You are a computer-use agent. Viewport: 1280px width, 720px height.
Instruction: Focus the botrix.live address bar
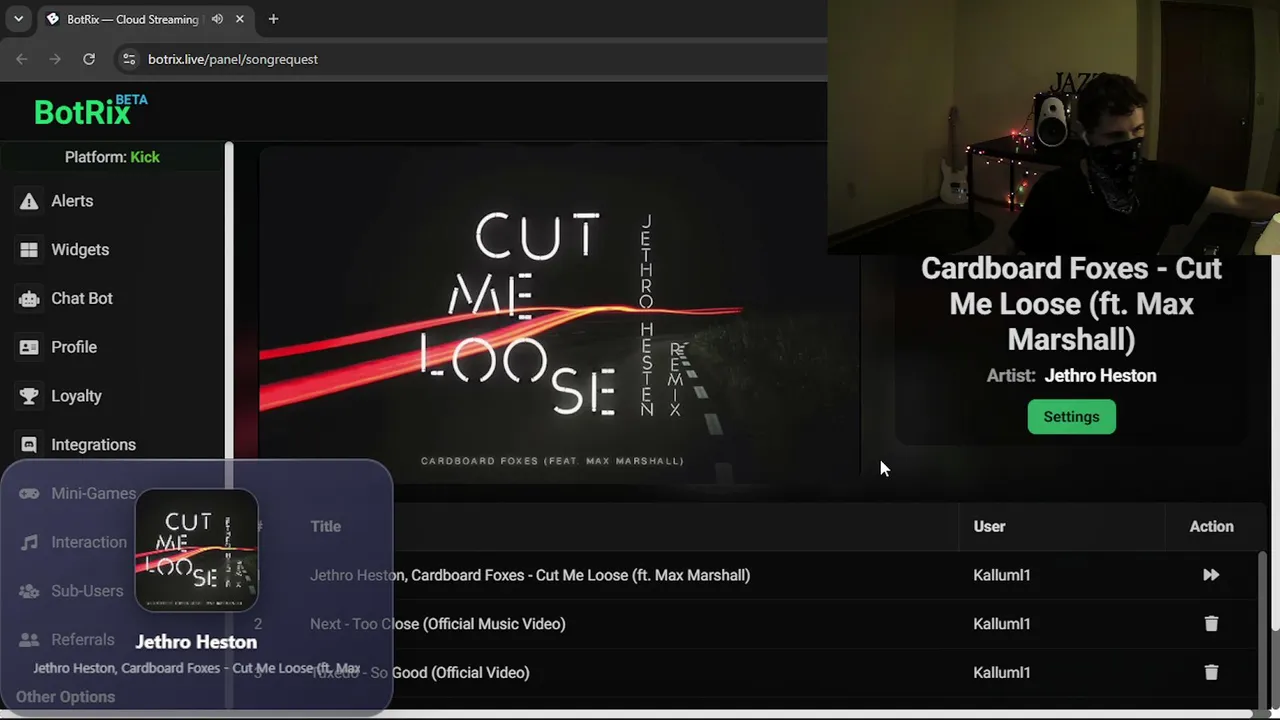pyautogui.click(x=470, y=59)
